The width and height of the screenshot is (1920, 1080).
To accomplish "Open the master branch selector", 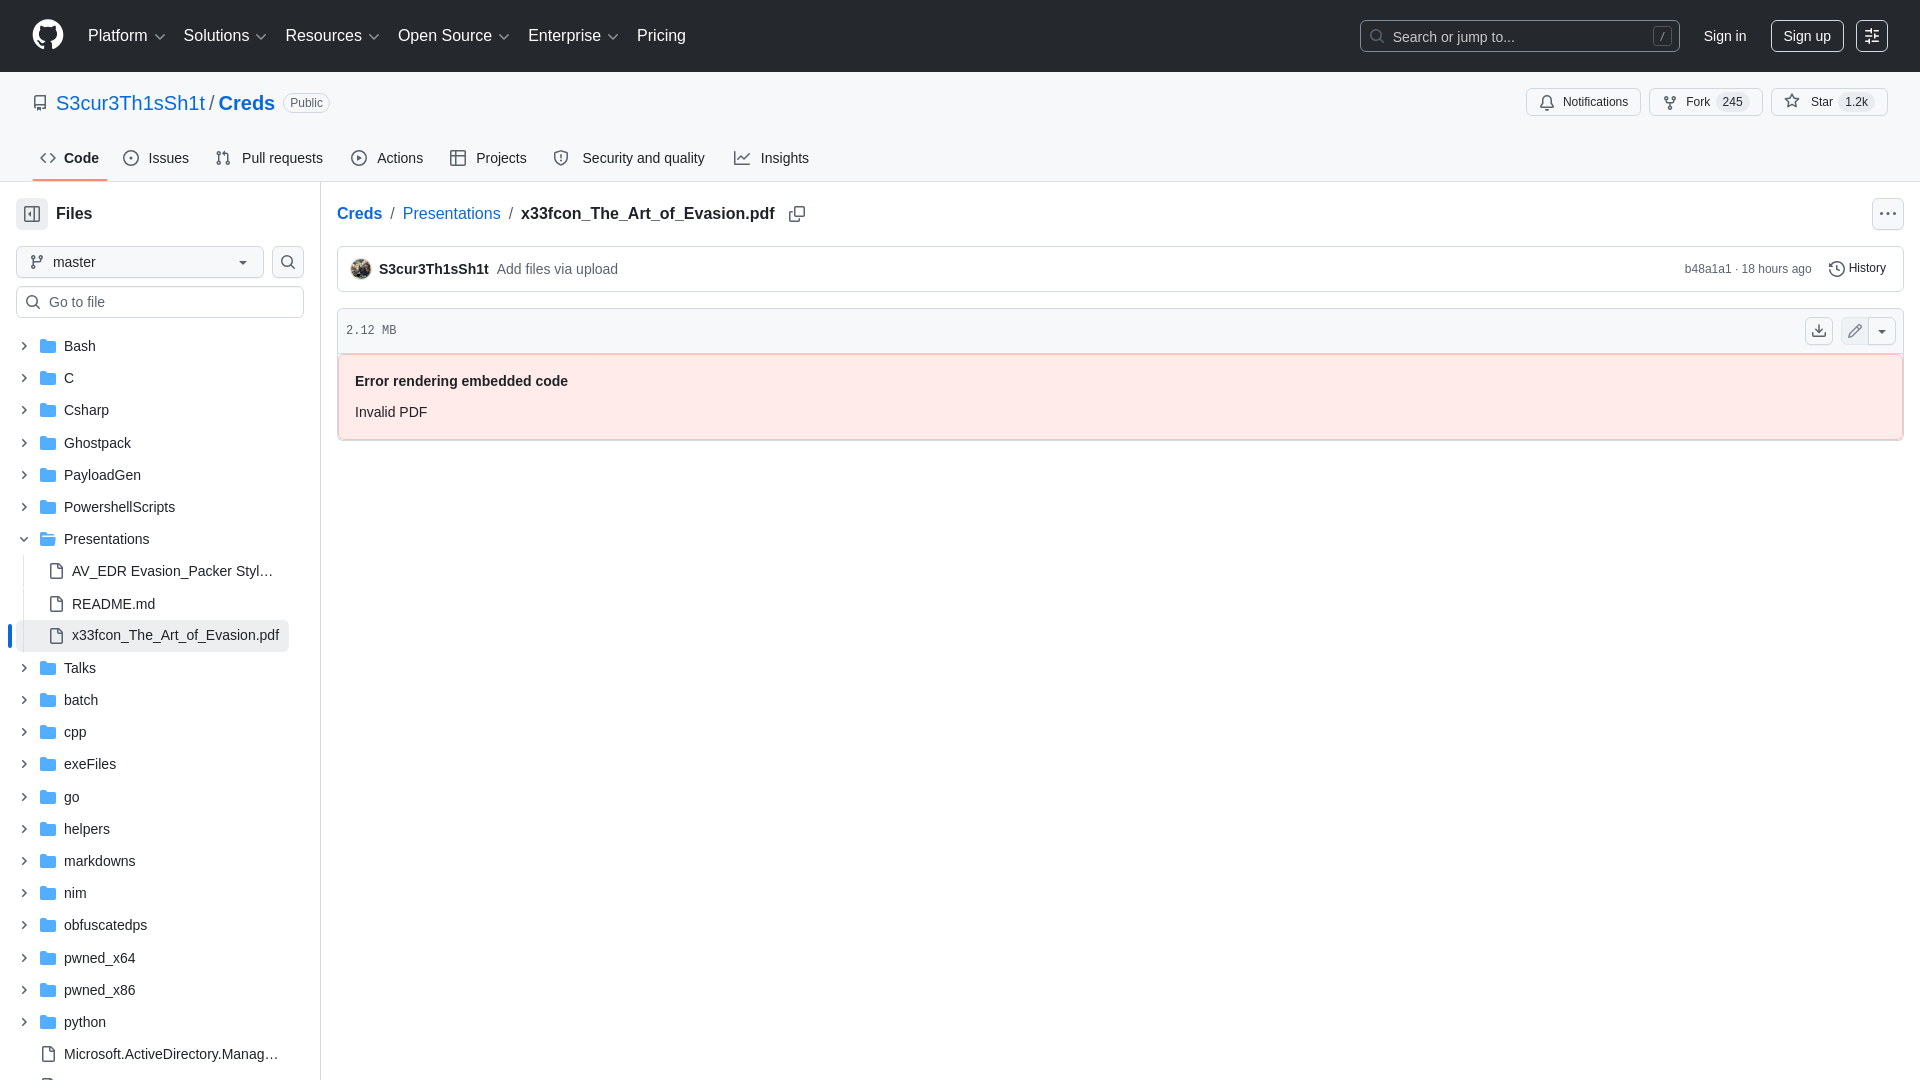I will click(x=140, y=262).
